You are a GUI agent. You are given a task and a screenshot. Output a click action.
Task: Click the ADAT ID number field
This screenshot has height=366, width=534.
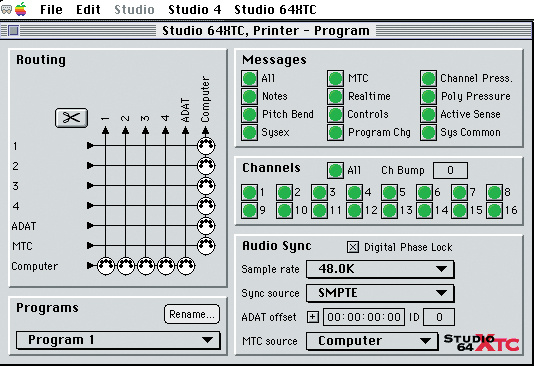(439, 317)
